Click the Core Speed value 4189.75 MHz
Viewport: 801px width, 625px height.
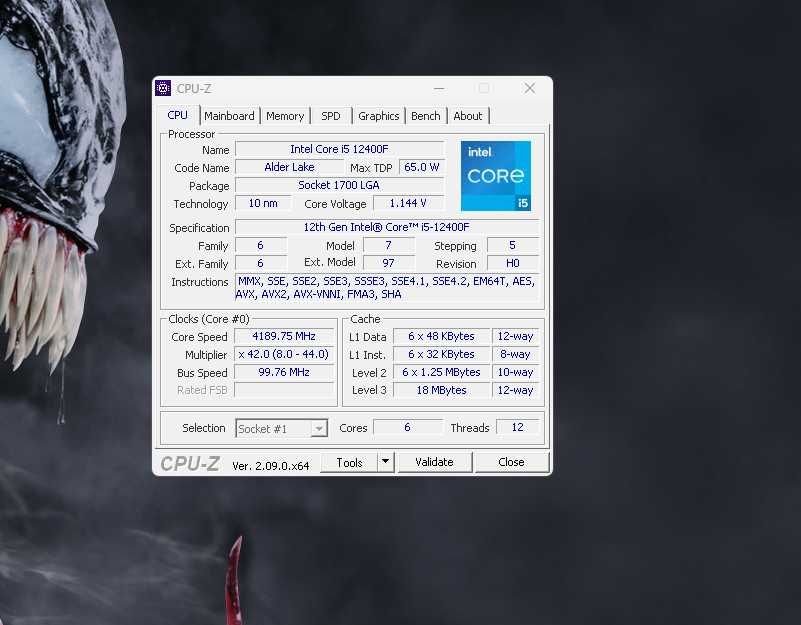click(284, 336)
